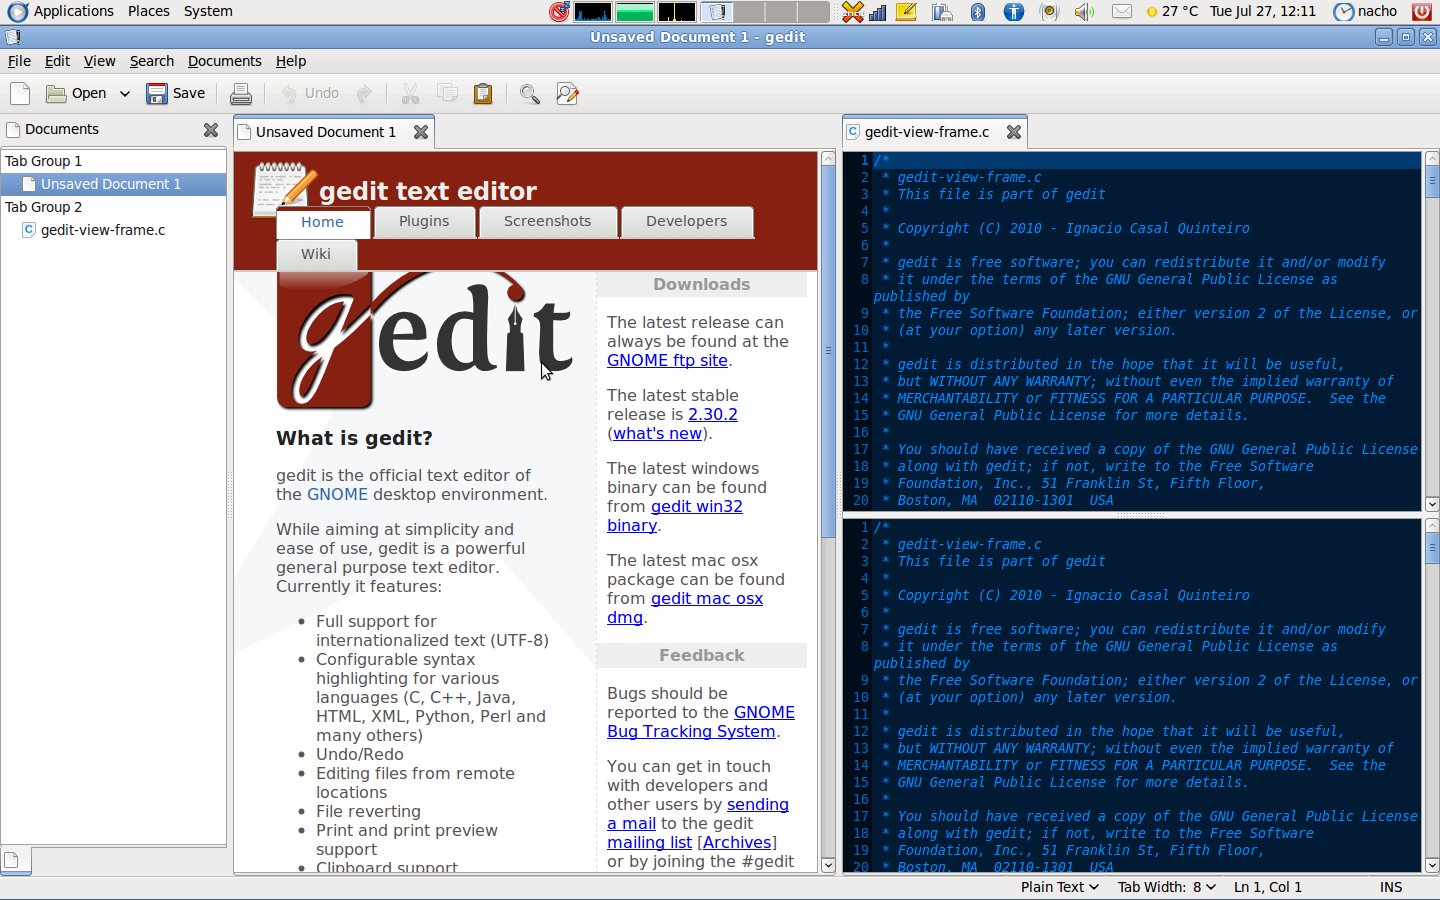Click bottom code view scroll down arrow
The image size is (1440, 900).
1432,865
